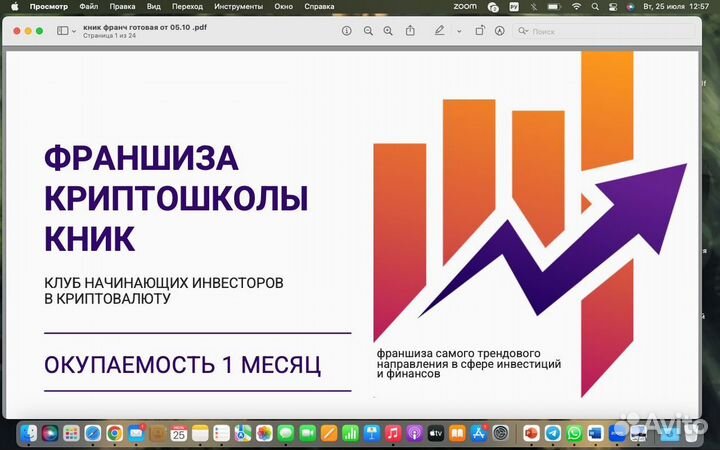Screen dimensions: 720x450
Task: Click the Страница 1 из 24 subtitle
Action: point(109,35)
